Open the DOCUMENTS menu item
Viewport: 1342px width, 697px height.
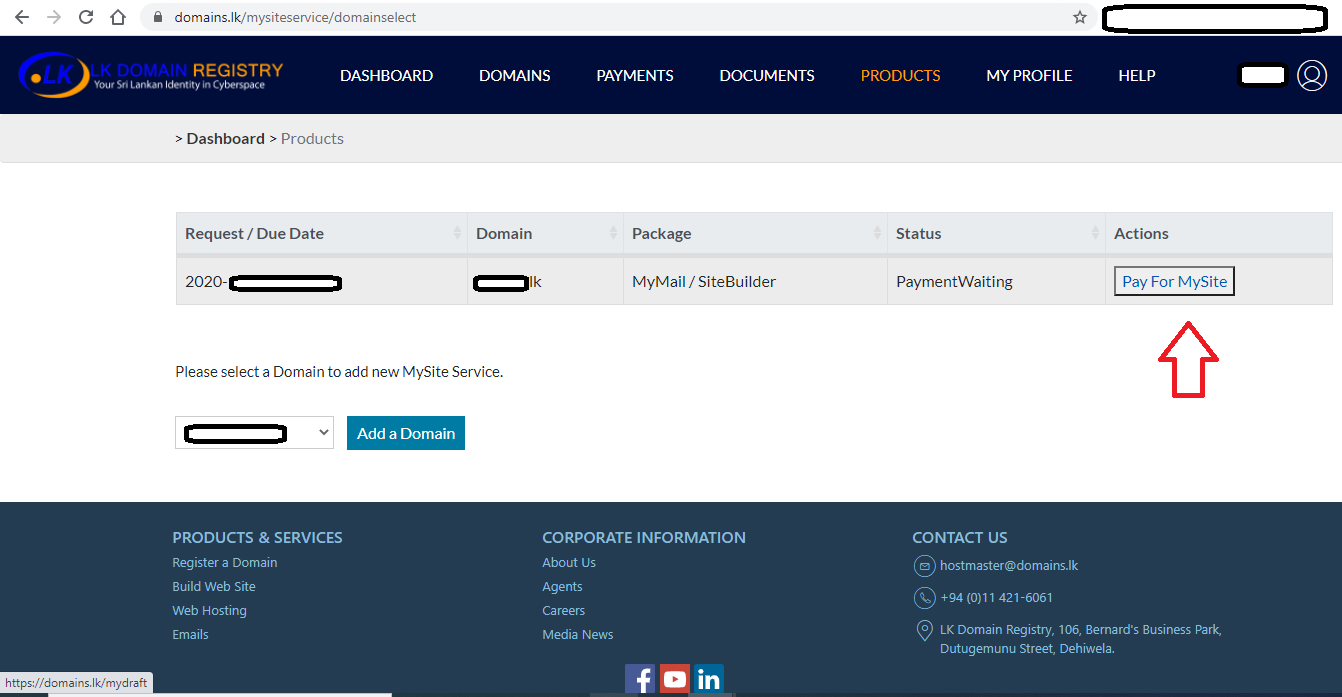tap(767, 75)
